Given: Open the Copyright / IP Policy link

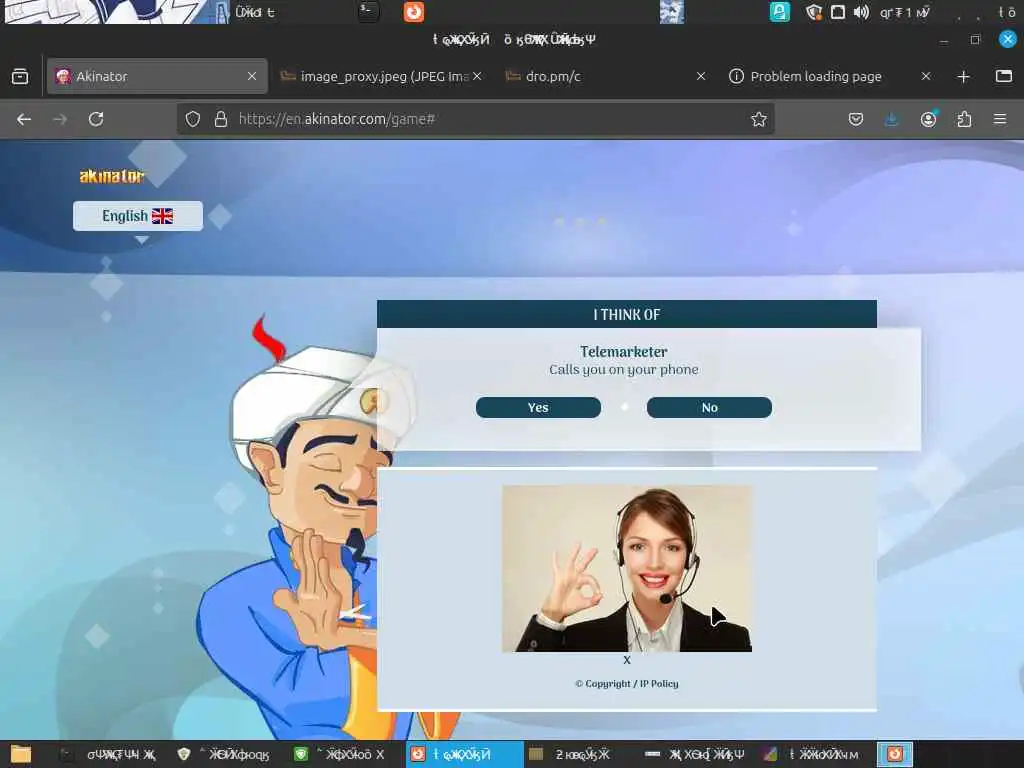Looking at the screenshot, I should pos(627,684).
